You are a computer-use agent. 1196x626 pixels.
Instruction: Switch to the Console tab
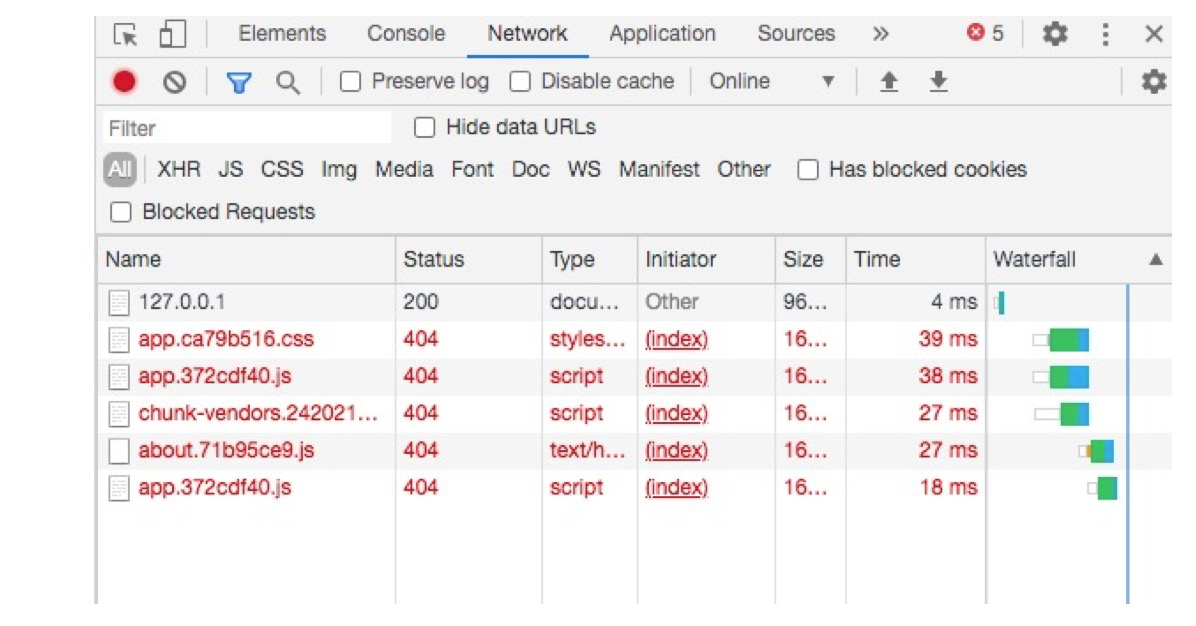[406, 34]
